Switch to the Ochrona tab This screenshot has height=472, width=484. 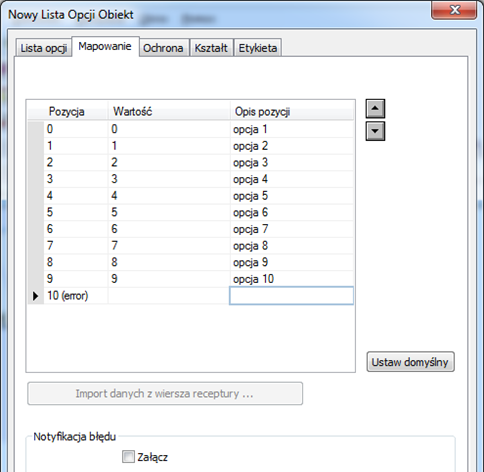163,48
